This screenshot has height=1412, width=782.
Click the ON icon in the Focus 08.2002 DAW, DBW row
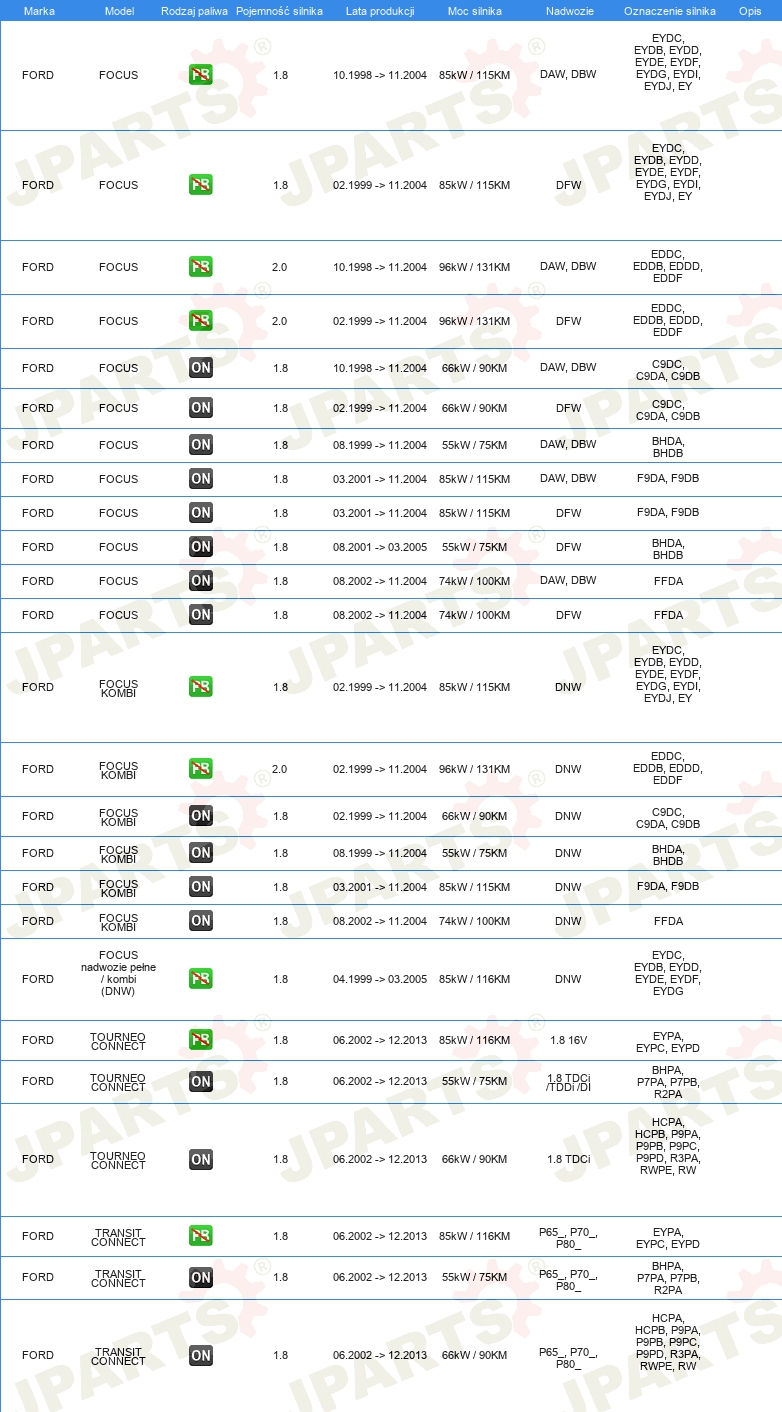pos(201,581)
